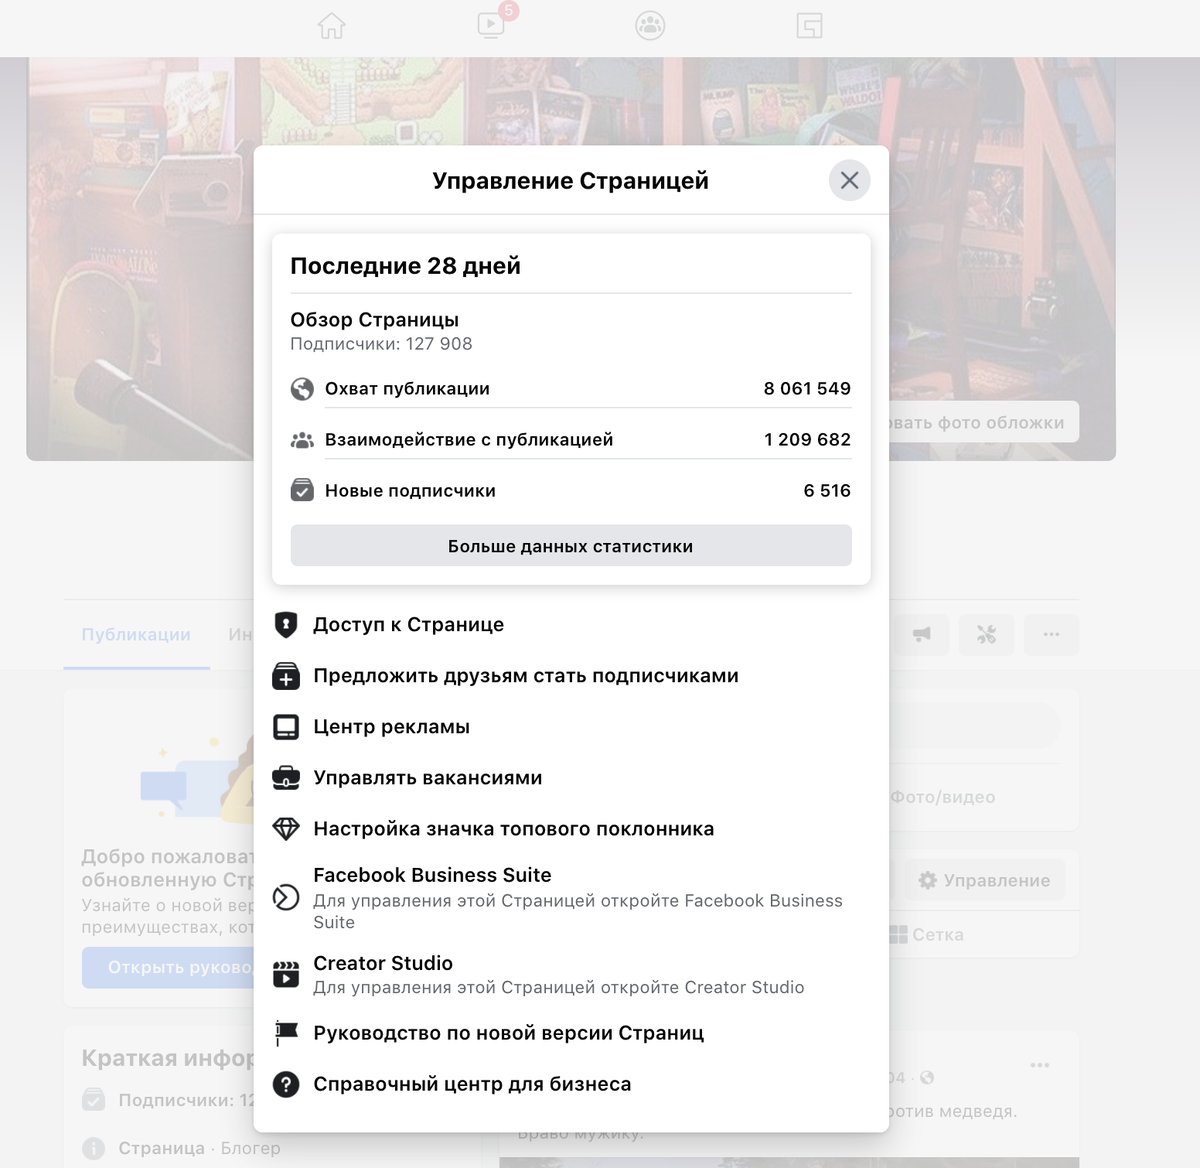This screenshot has width=1200, height=1168.
Task: Click Открыть руководство blue button
Action: 168,967
